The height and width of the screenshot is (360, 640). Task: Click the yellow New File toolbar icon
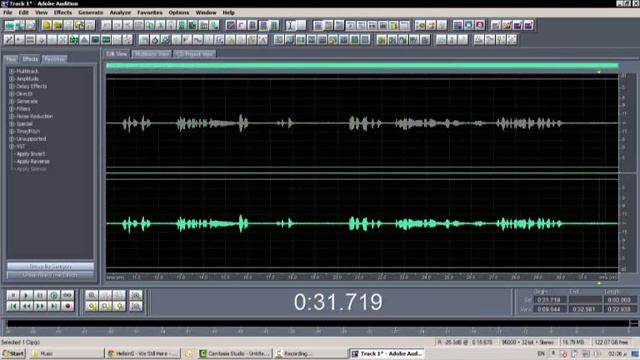[47, 25]
